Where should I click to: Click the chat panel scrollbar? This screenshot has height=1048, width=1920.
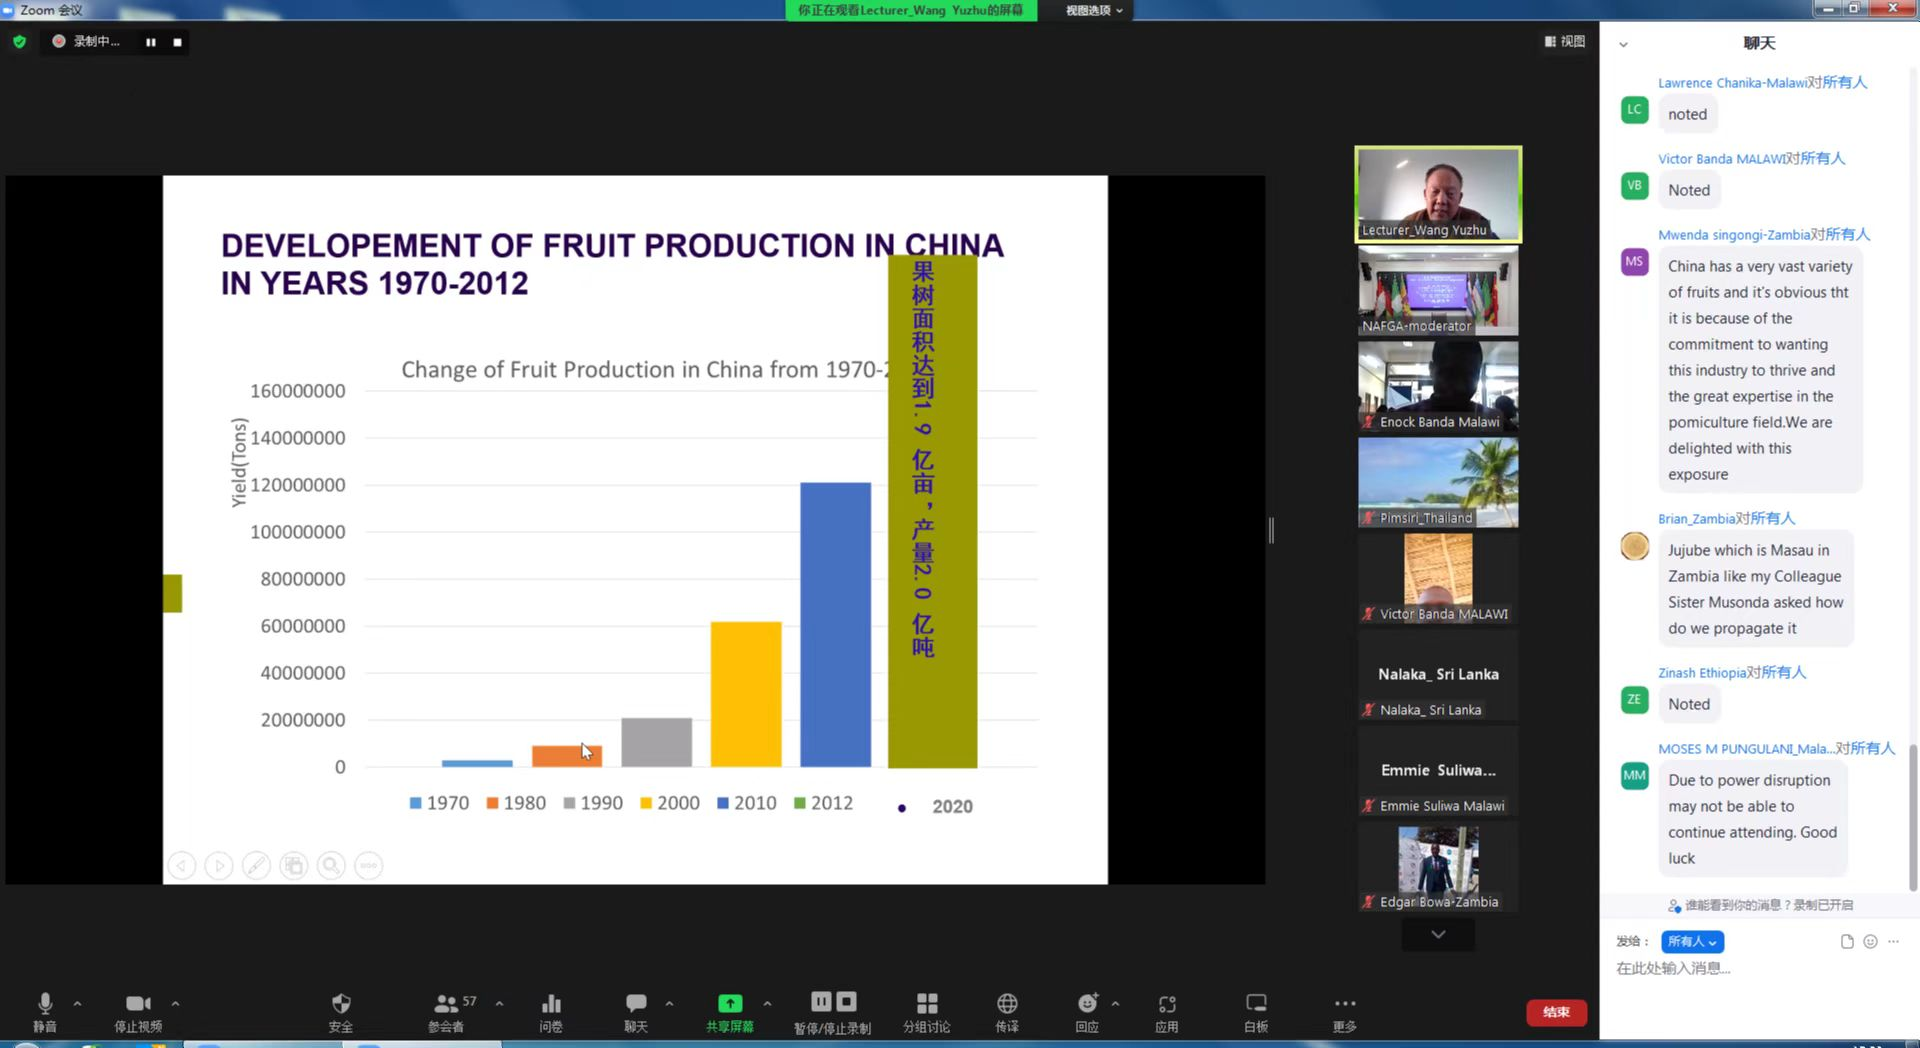pos(1913,817)
